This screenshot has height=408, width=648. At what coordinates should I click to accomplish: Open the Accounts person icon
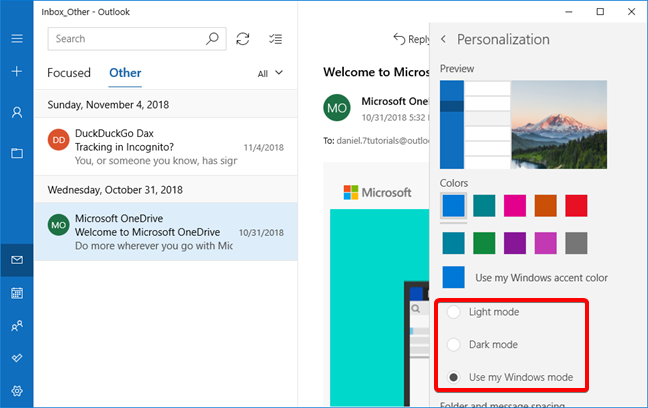17,112
